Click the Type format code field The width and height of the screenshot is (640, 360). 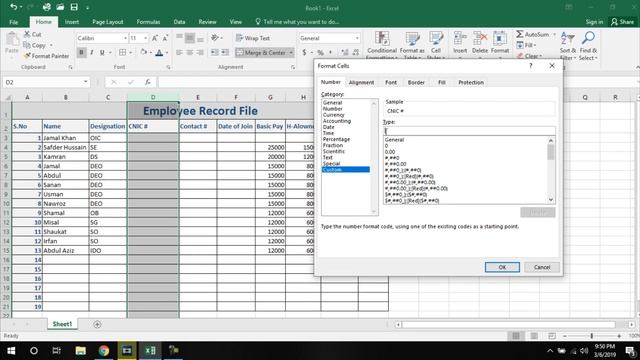point(469,131)
